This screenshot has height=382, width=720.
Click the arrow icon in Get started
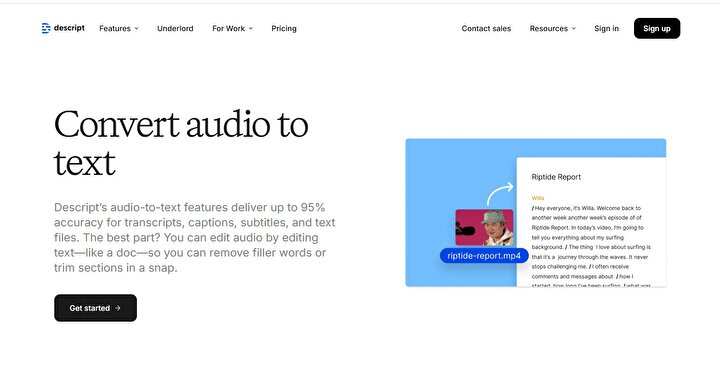pos(118,308)
